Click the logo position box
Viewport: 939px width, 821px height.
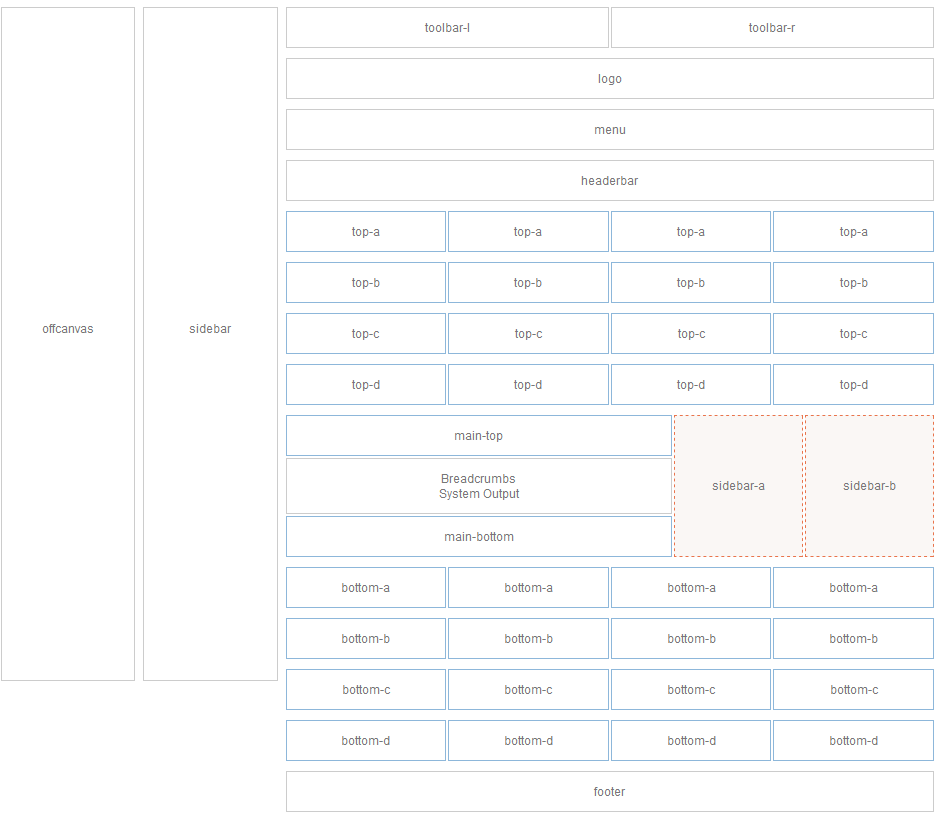coord(609,79)
